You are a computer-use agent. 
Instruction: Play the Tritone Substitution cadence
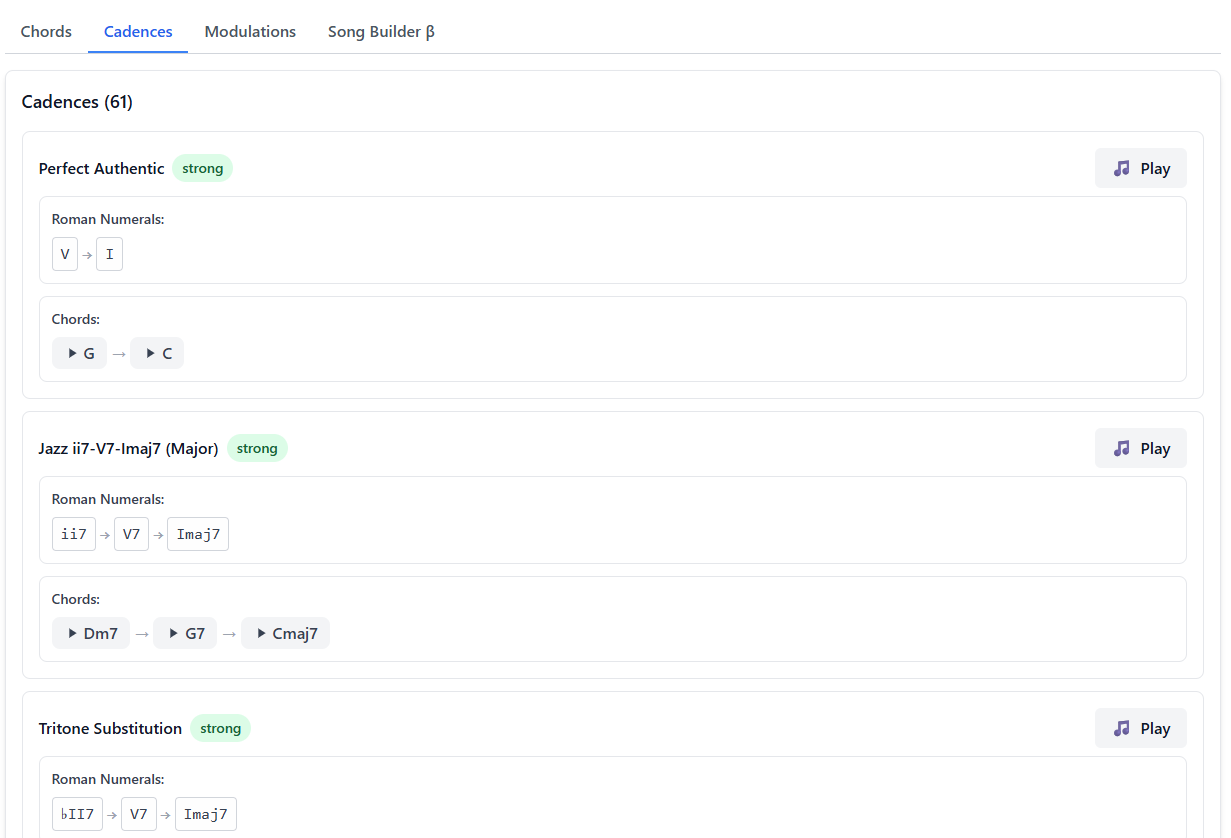[1140, 728]
